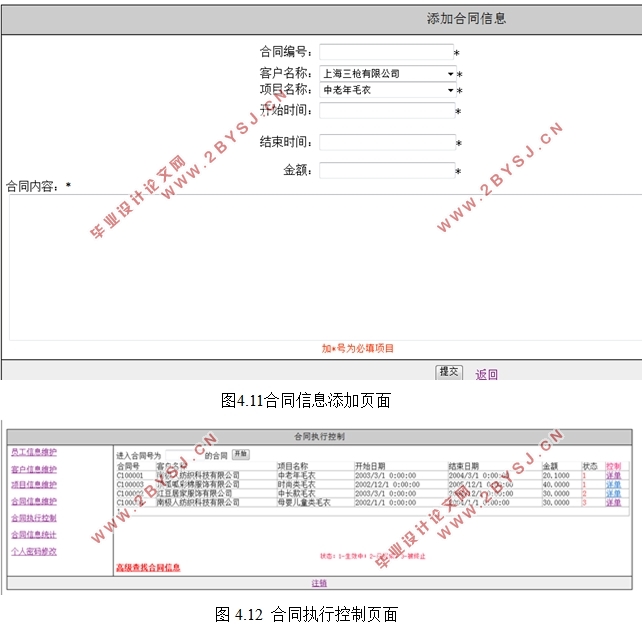Click the 开始时间 input field
The image size is (642, 625).
click(x=387, y=111)
